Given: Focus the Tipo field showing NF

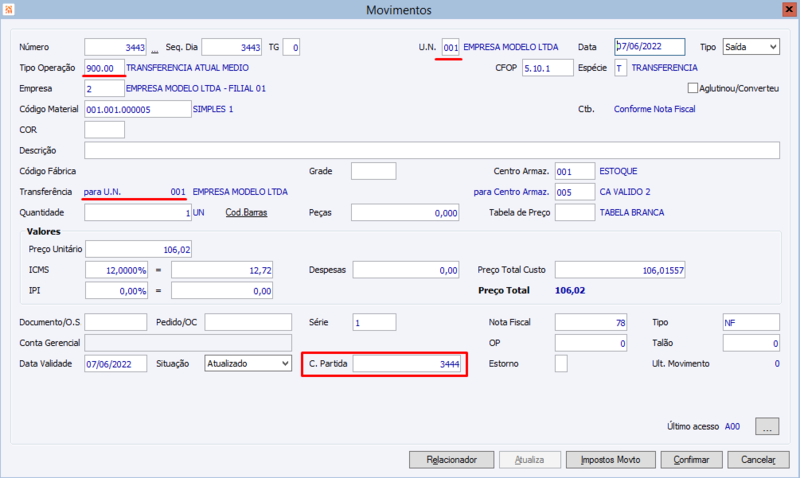Looking at the screenshot, I should click(751, 322).
